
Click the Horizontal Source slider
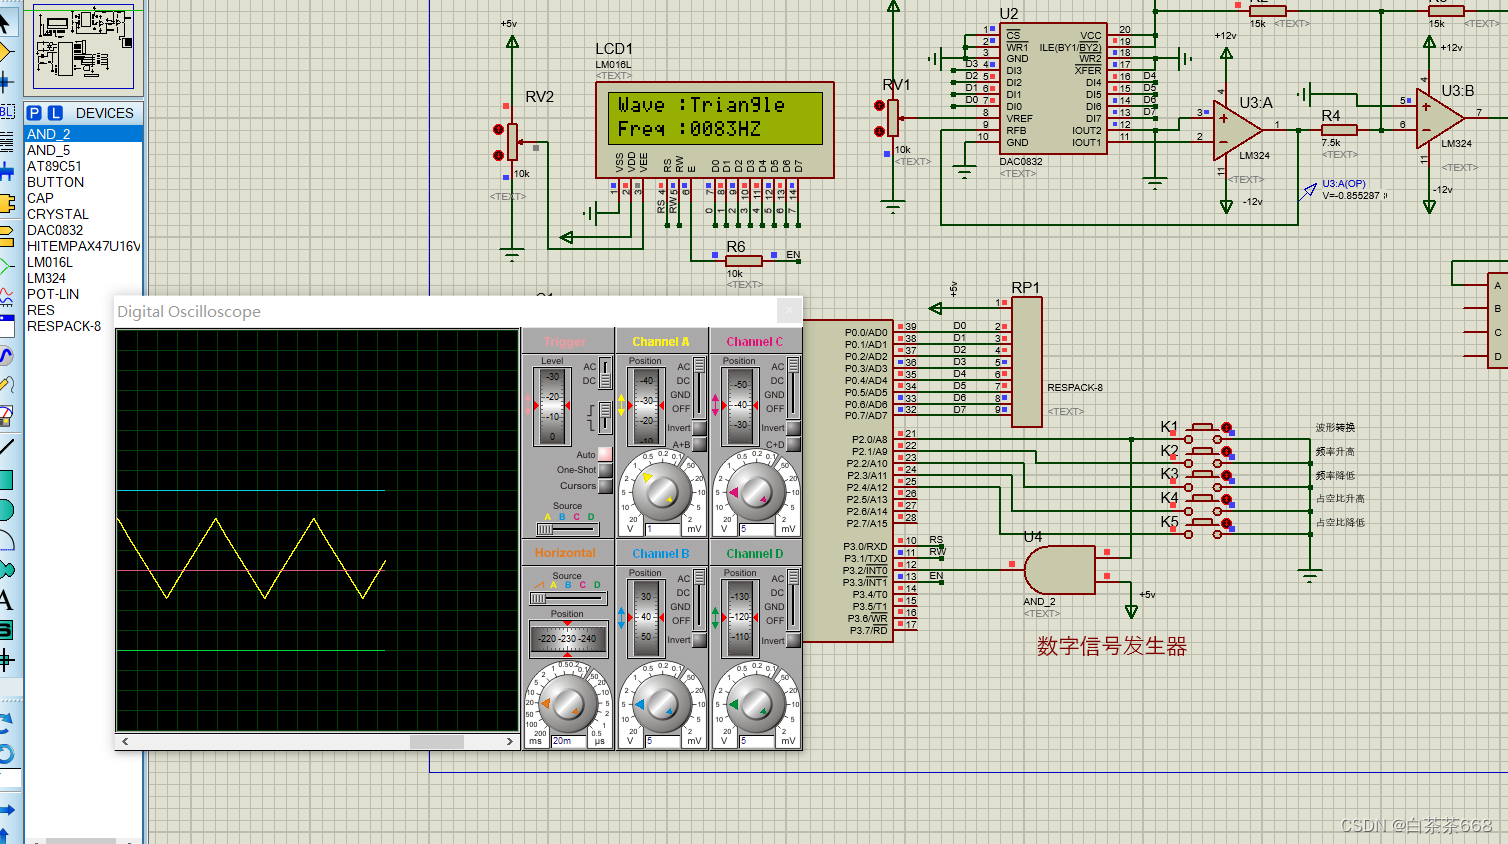pyautogui.click(x=568, y=598)
